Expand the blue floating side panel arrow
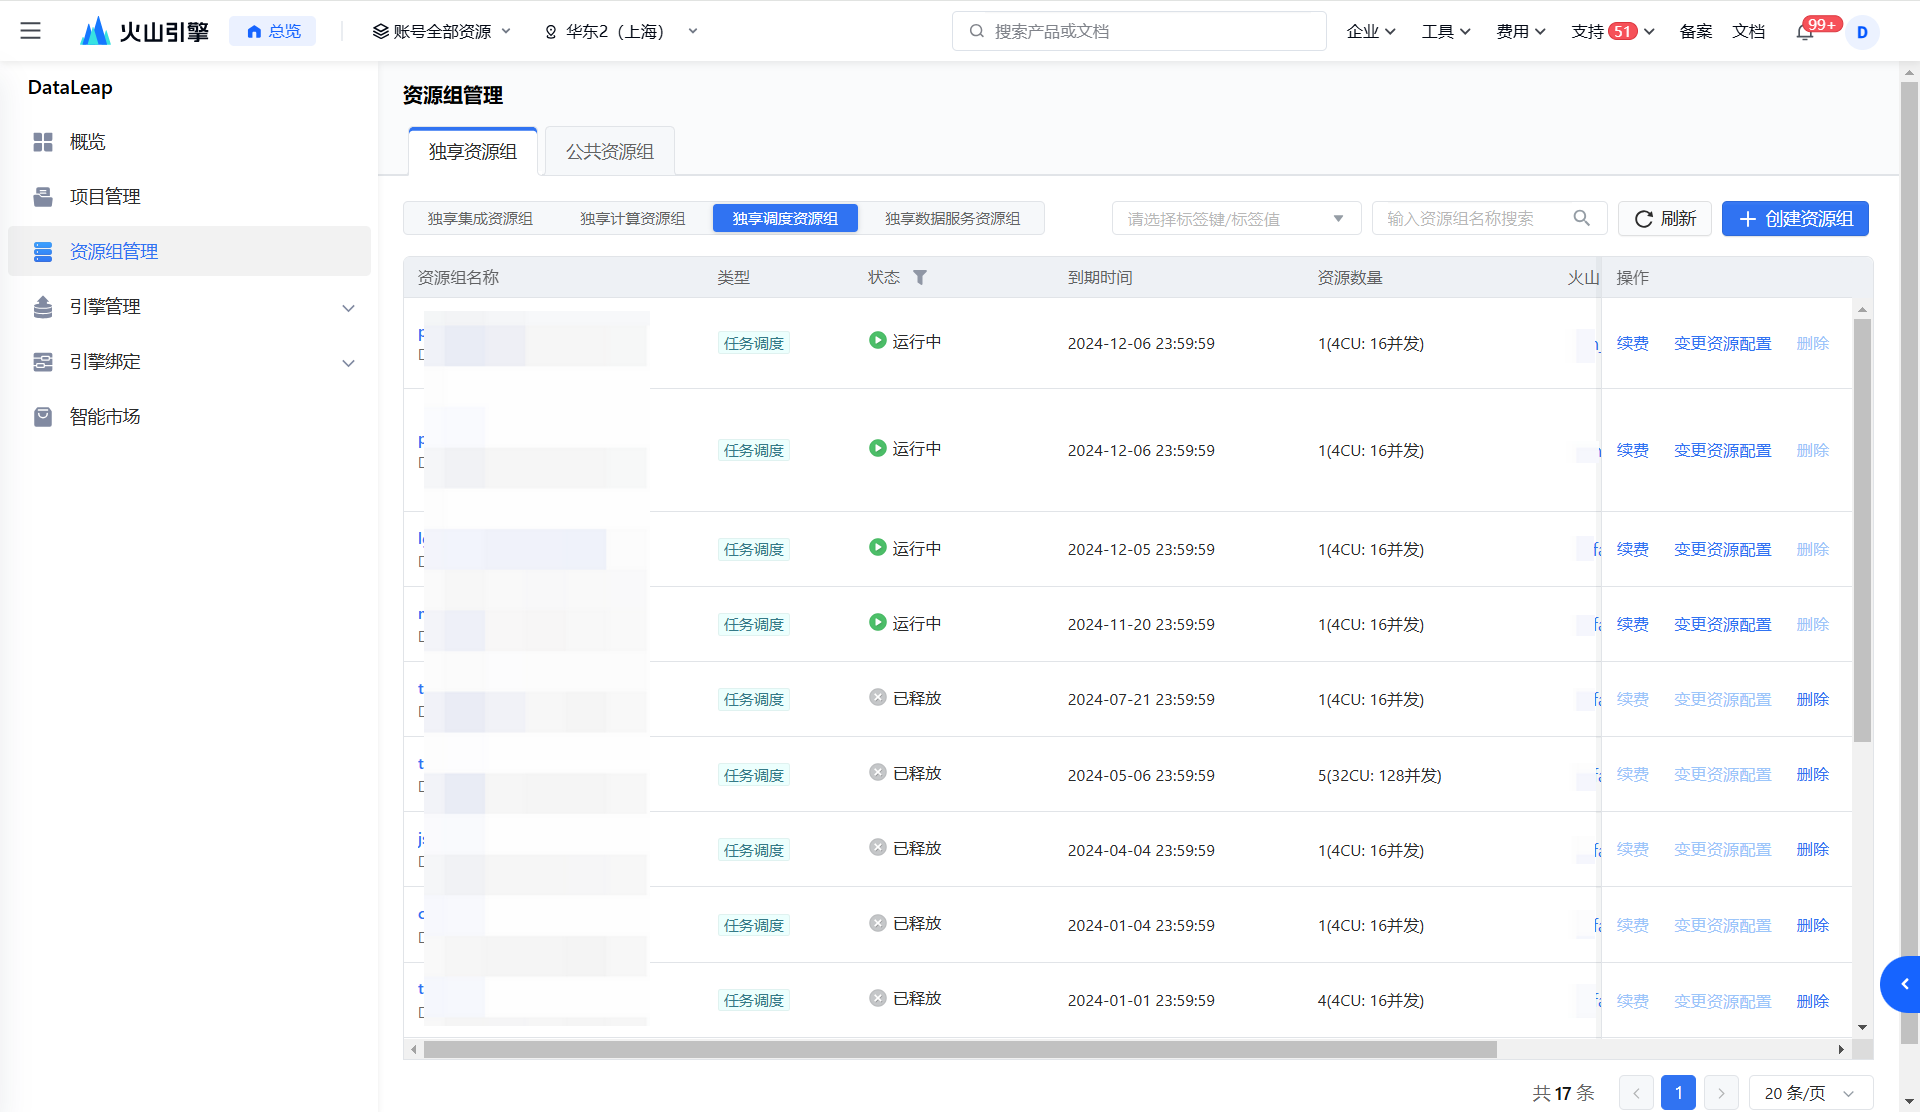 (x=1903, y=984)
